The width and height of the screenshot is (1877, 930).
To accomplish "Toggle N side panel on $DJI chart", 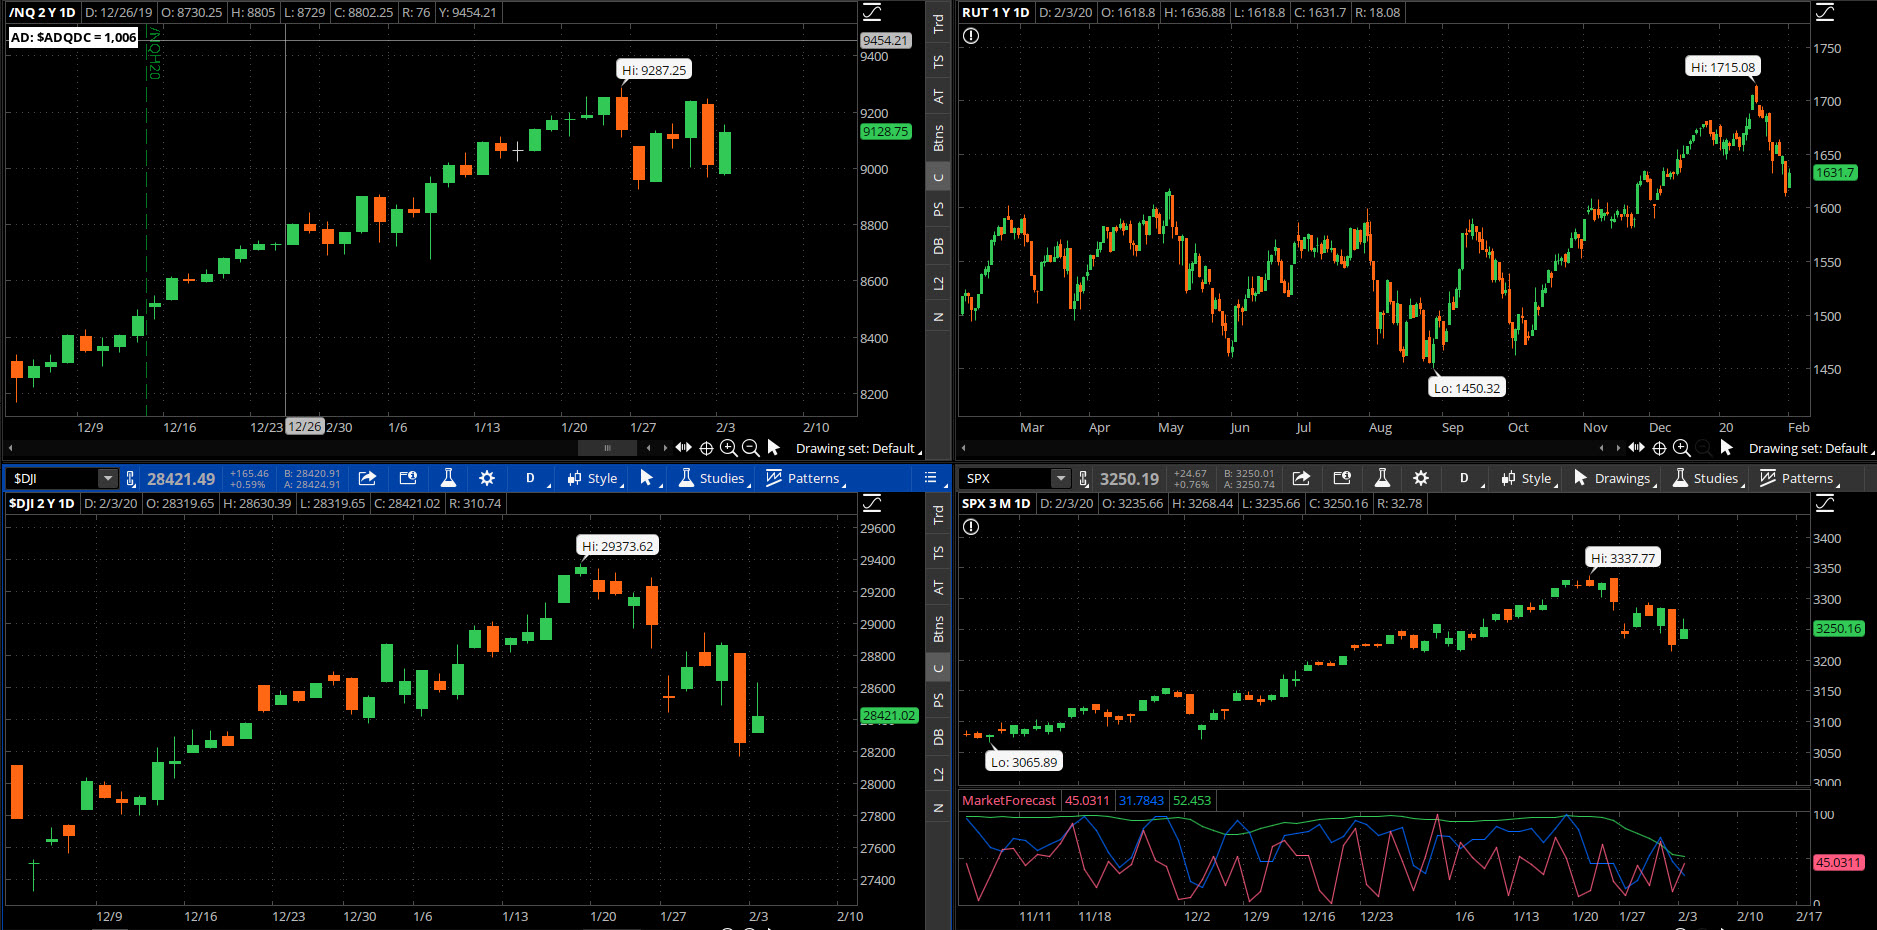I will 938,807.
